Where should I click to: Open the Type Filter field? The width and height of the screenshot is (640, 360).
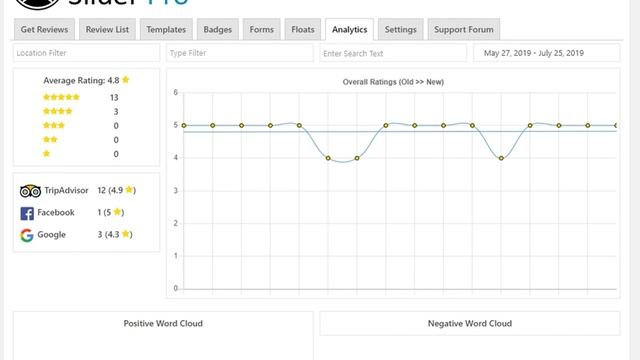click(x=240, y=53)
